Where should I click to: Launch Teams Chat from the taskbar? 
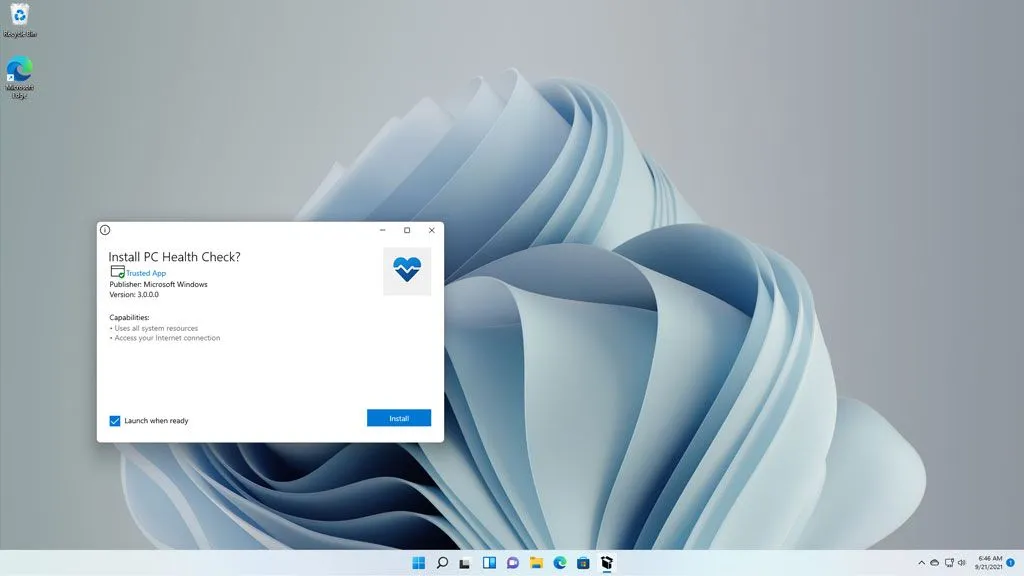pos(513,563)
